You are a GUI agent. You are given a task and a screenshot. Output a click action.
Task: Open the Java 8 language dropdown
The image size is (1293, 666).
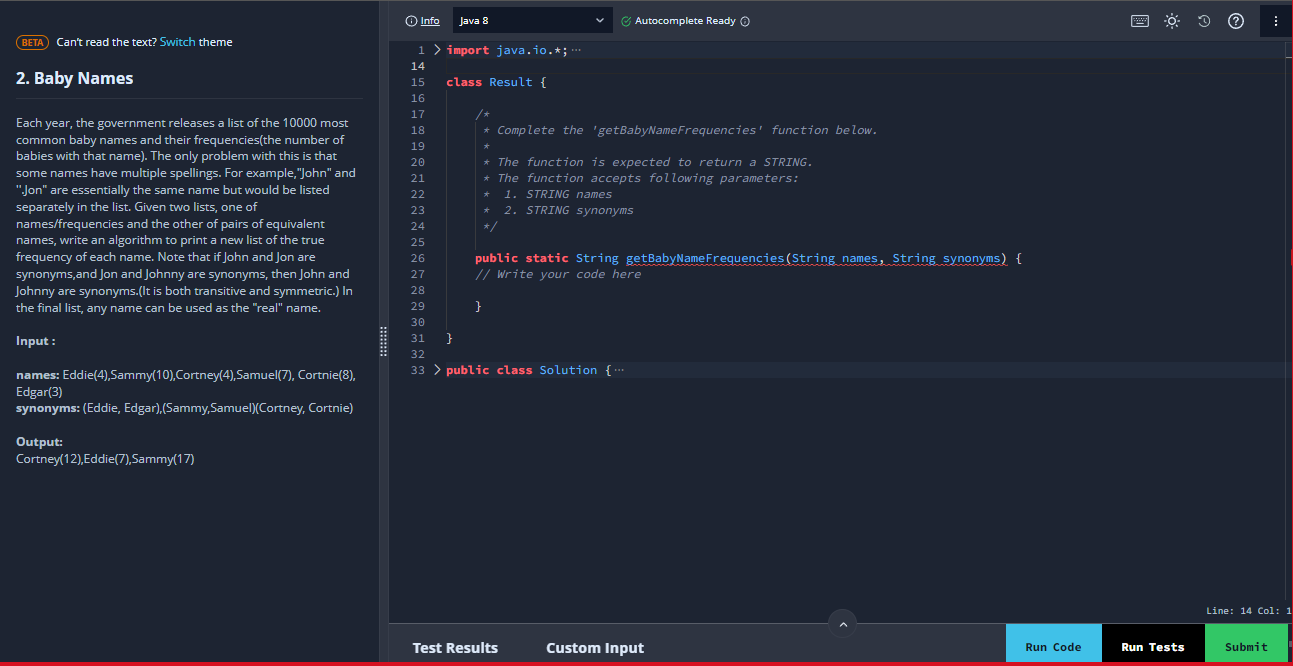[x=532, y=20]
